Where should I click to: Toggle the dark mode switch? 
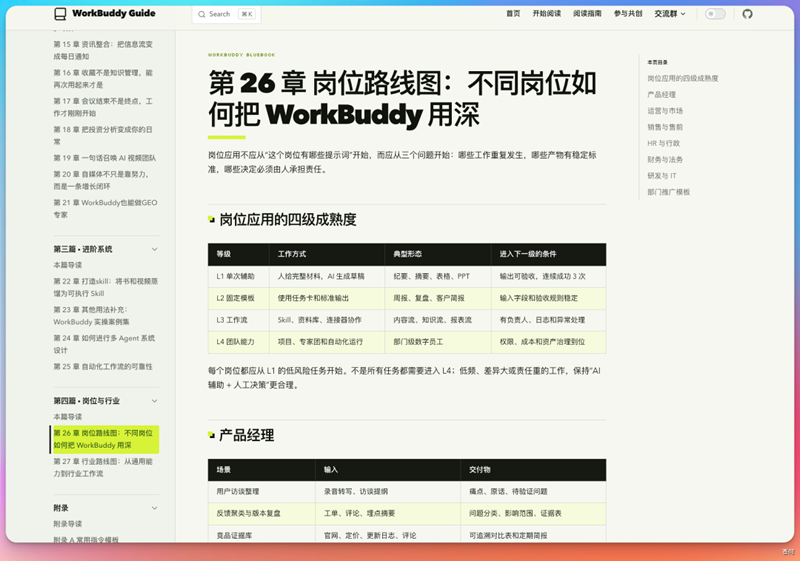click(715, 14)
